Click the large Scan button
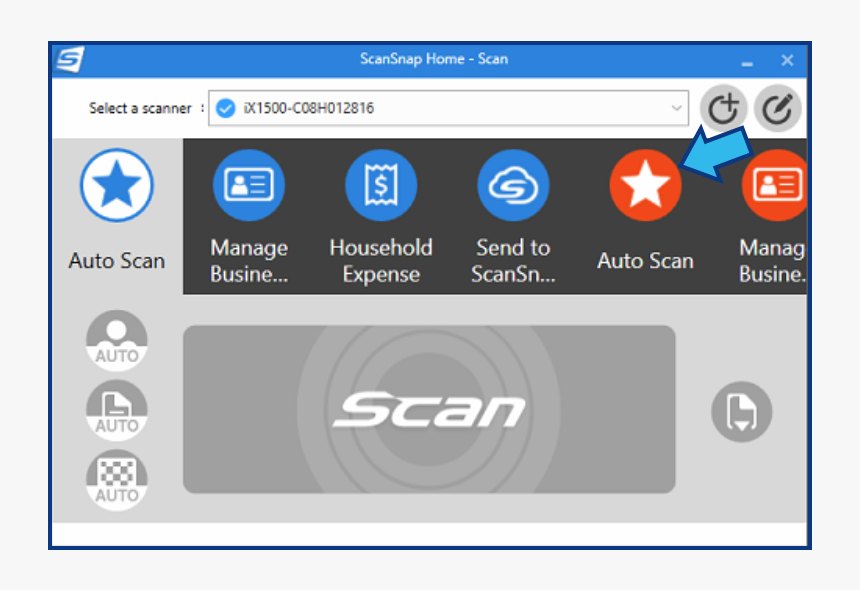 tap(429, 409)
